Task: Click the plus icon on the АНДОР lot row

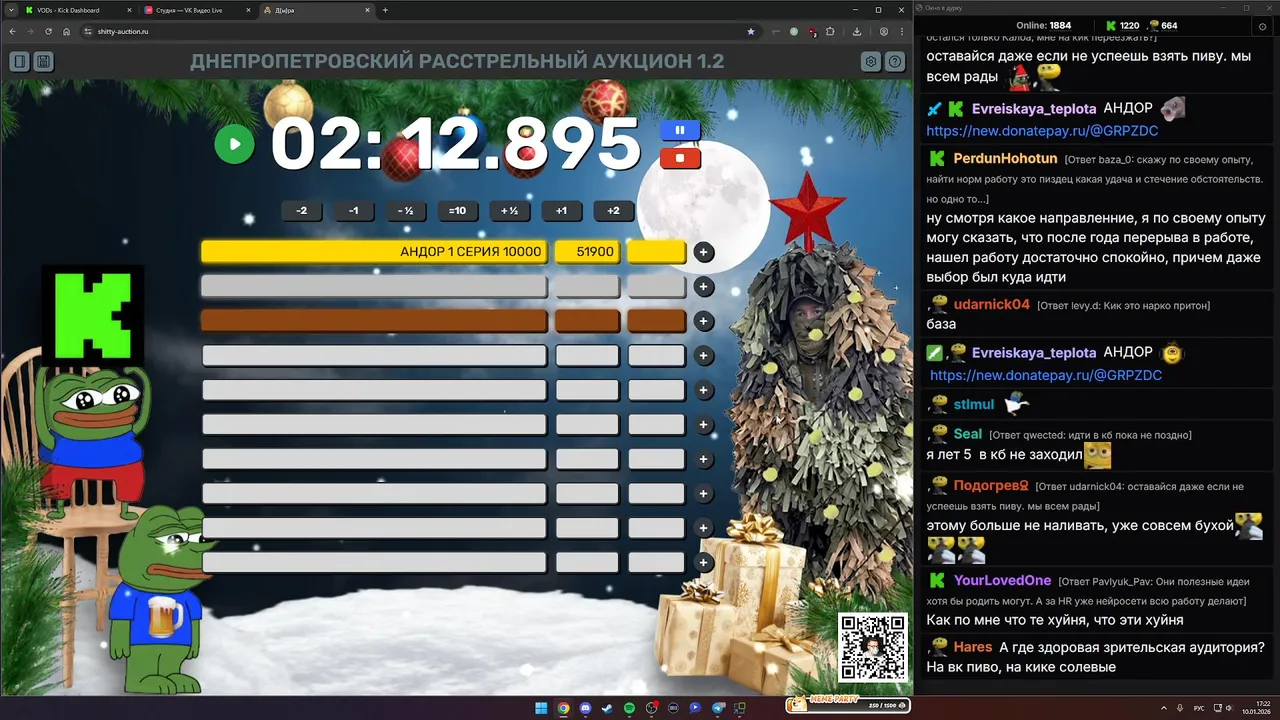Action: (704, 252)
